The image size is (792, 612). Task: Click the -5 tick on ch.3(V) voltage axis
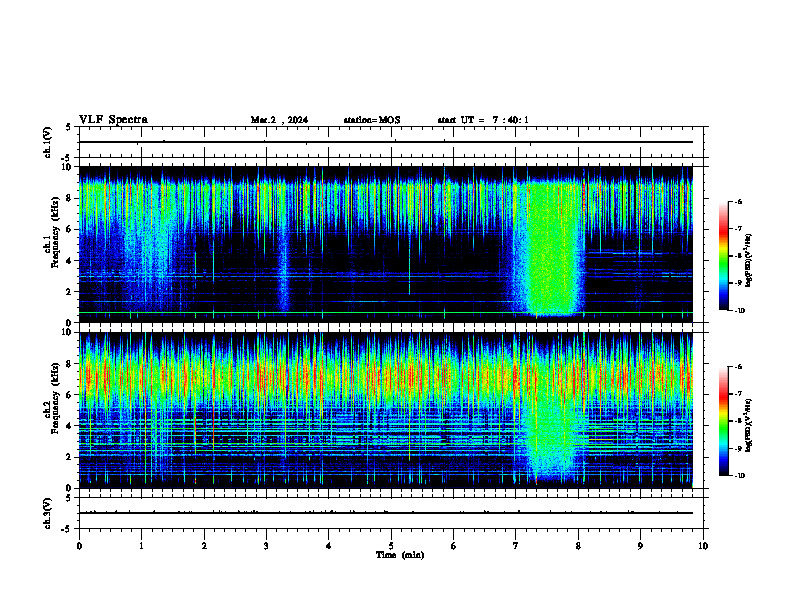coord(67,529)
